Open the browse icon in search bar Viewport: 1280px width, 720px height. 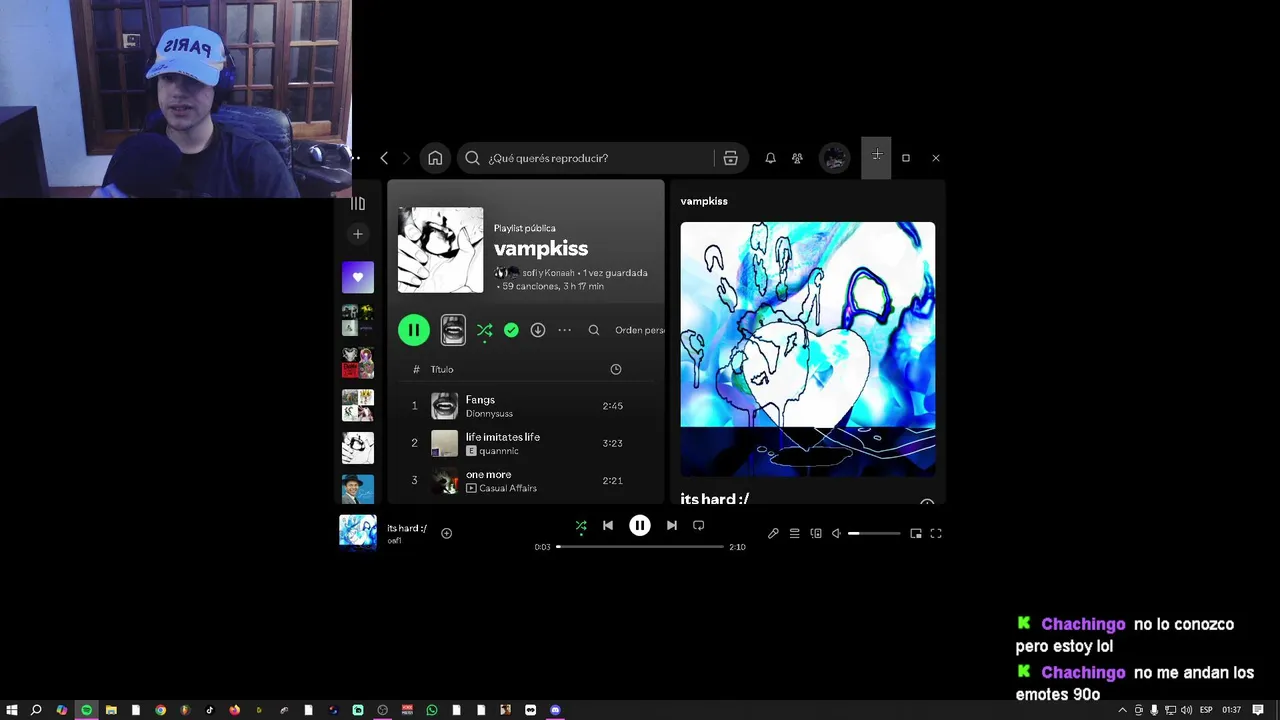[x=730, y=158]
